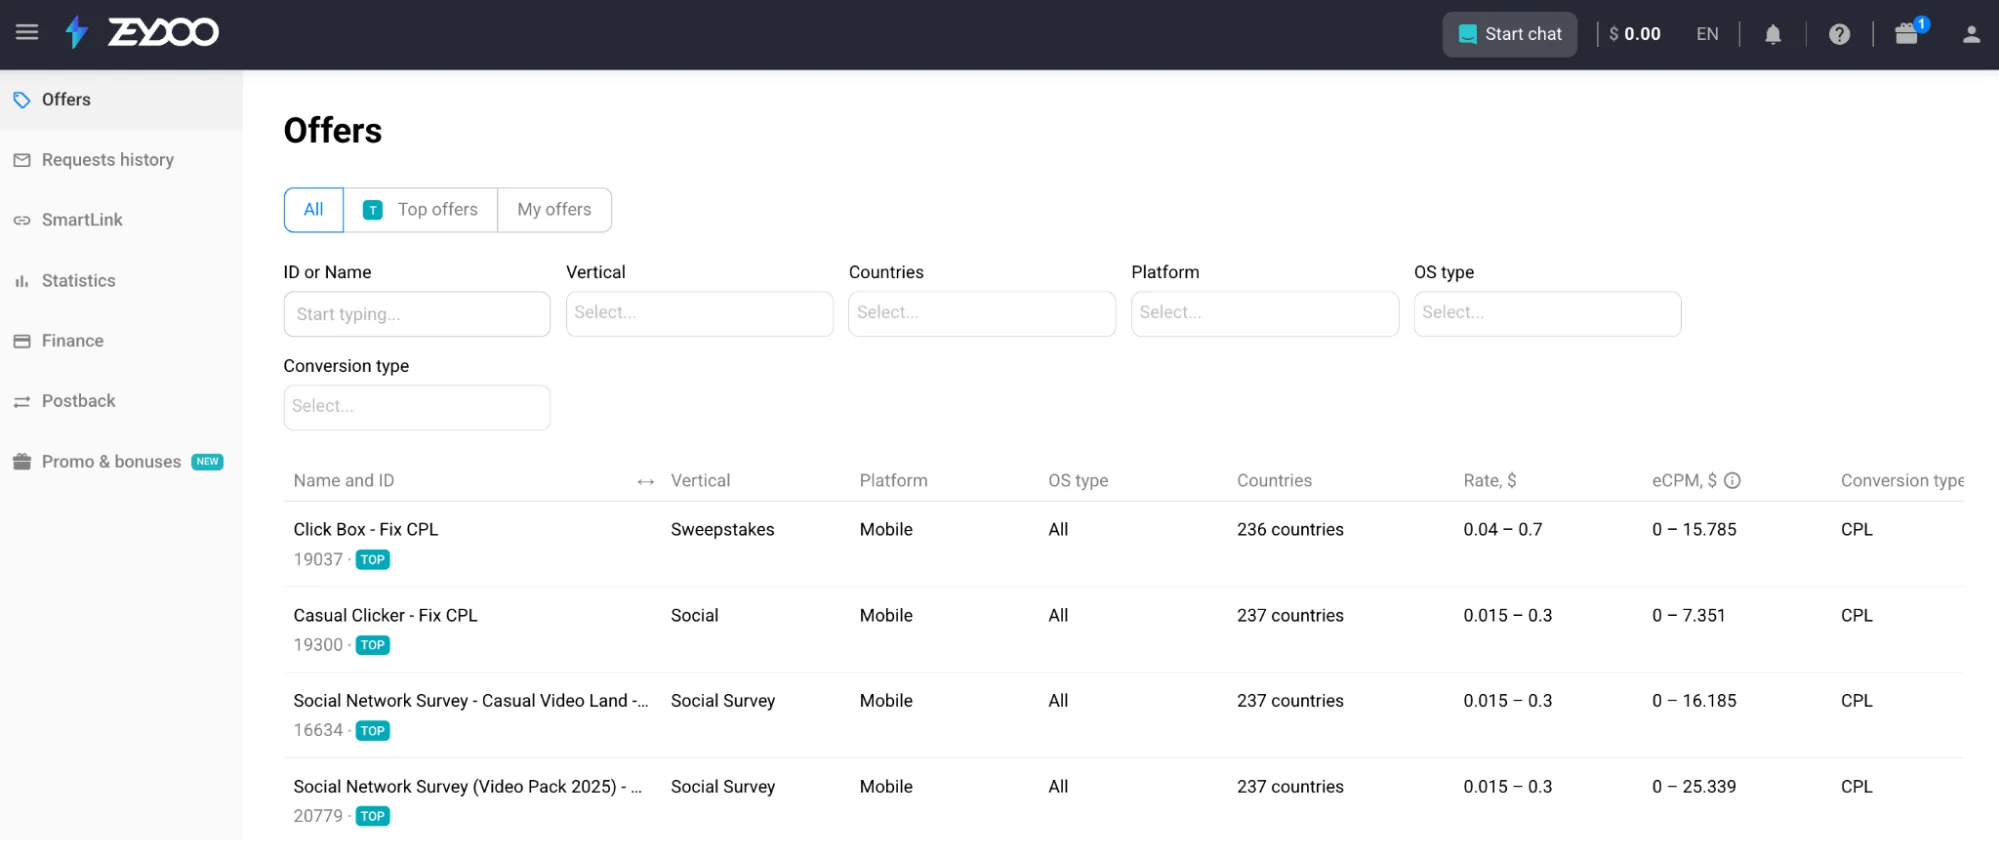Screen dimensions: 1999x841
Task: Expand the Countries filter dropdown
Action: coord(981,314)
